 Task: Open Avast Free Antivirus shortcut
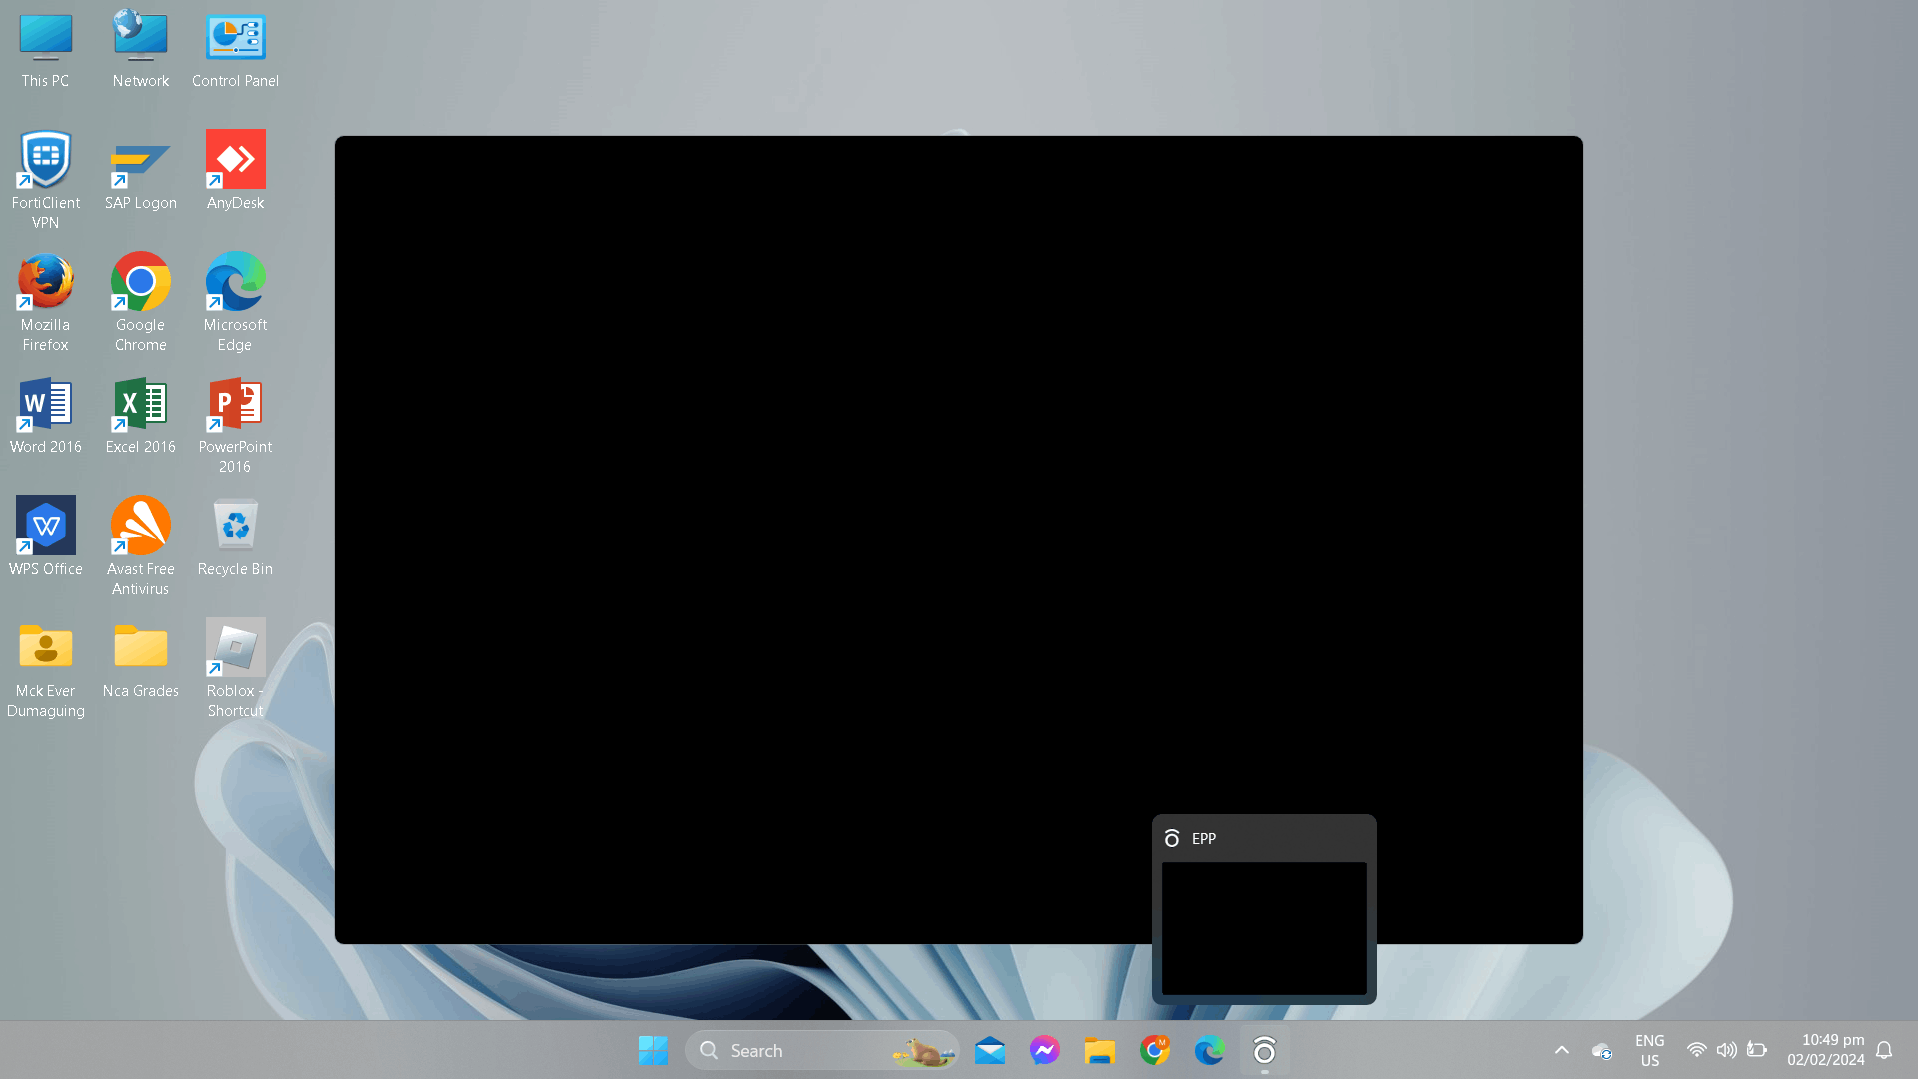(141, 547)
